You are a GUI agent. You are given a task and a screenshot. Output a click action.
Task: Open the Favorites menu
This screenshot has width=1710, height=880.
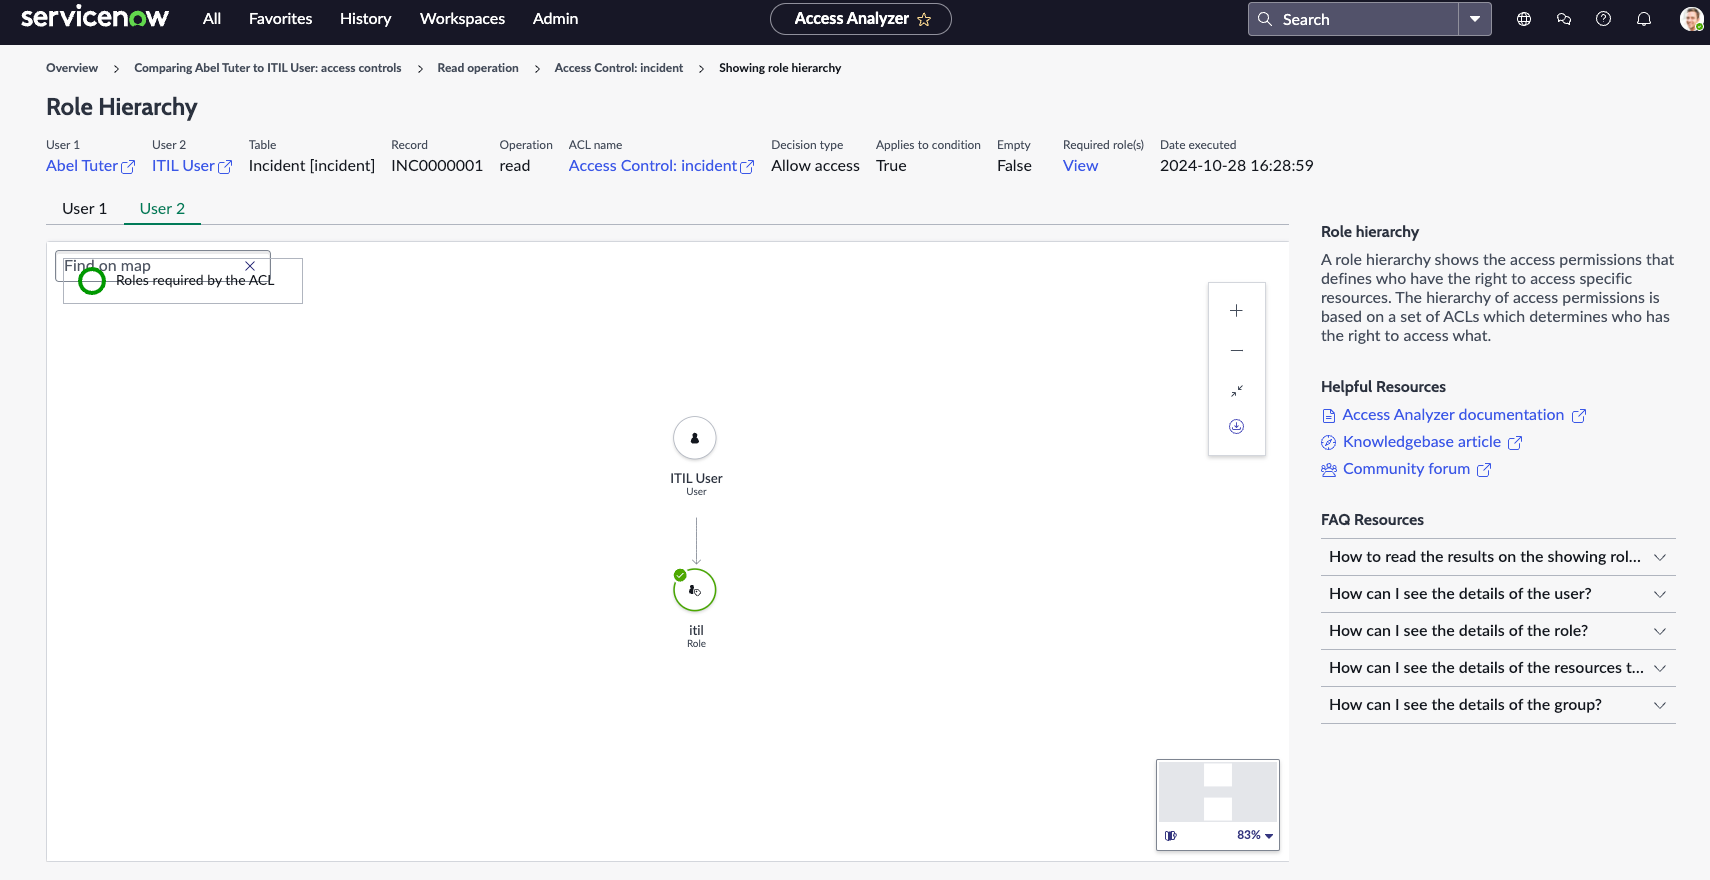tap(281, 19)
